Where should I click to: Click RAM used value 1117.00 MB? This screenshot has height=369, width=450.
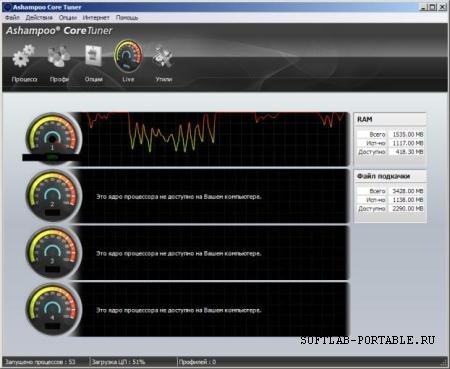click(x=407, y=143)
